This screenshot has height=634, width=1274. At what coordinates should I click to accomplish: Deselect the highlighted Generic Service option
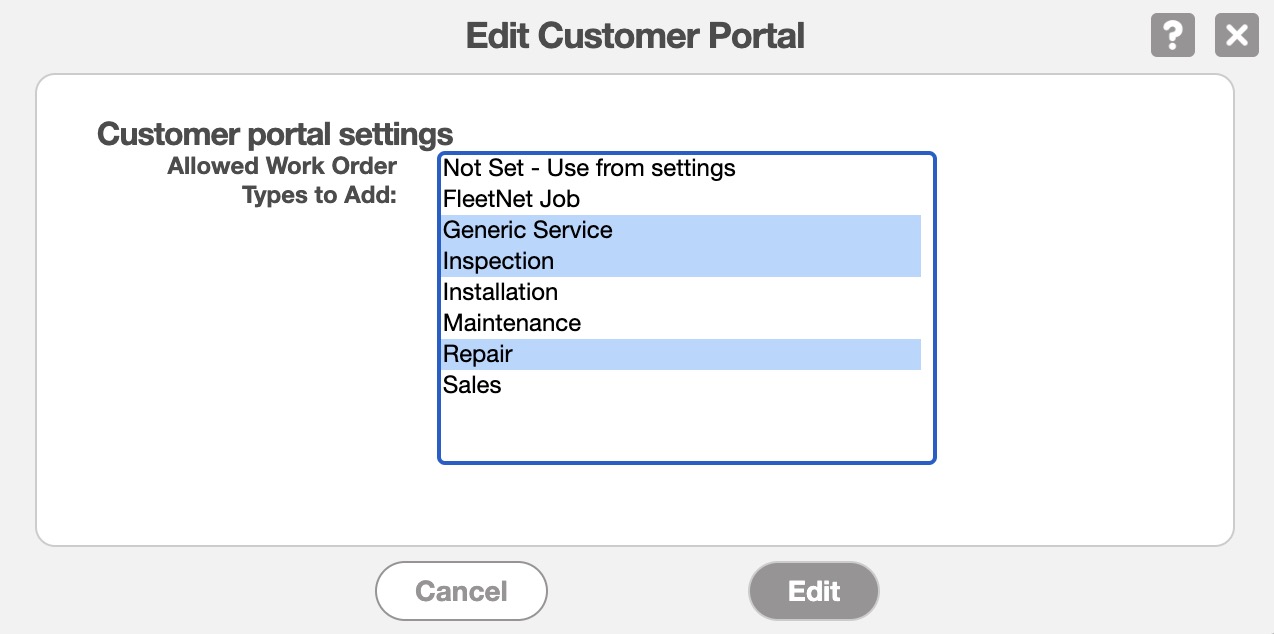coord(527,230)
